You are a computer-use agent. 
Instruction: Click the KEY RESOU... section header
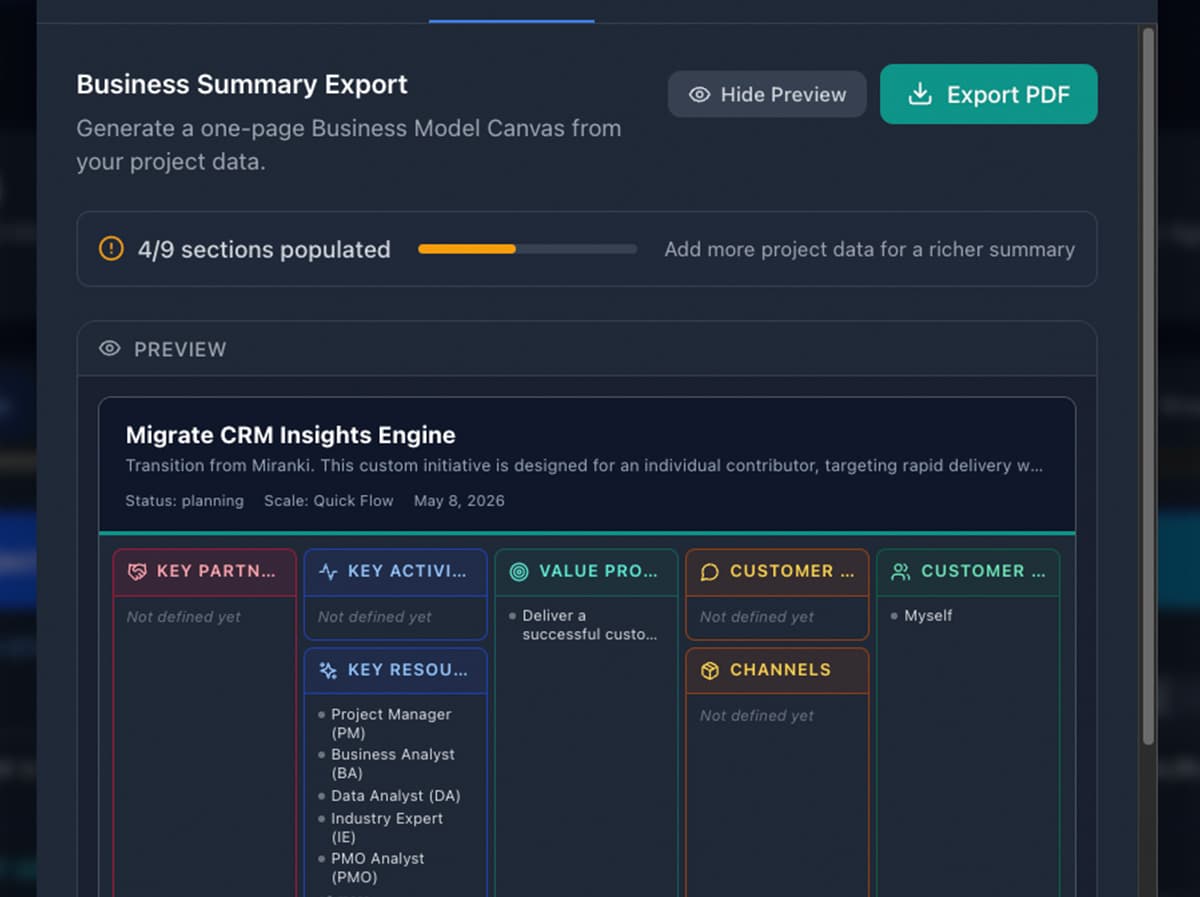click(x=396, y=670)
